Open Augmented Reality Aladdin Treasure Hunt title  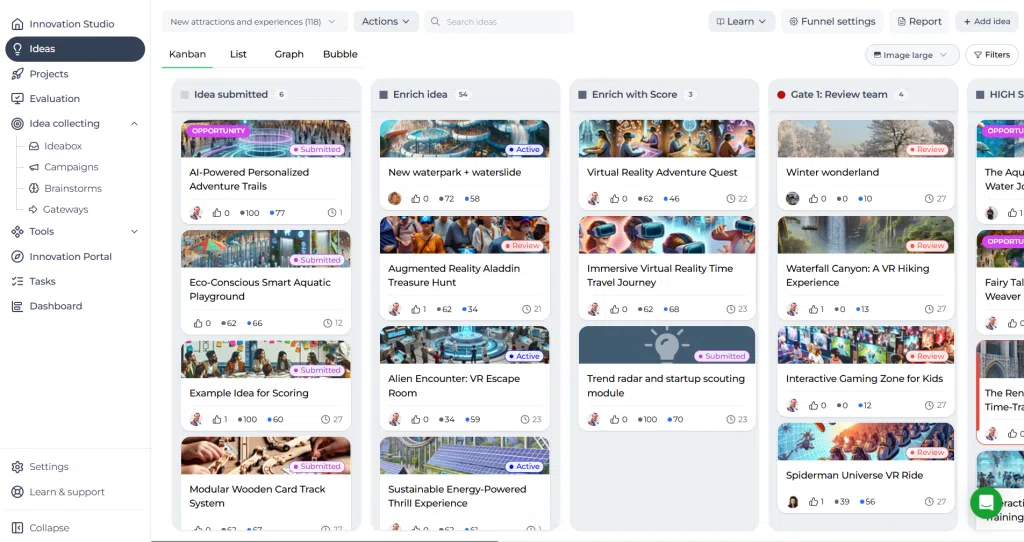point(454,276)
